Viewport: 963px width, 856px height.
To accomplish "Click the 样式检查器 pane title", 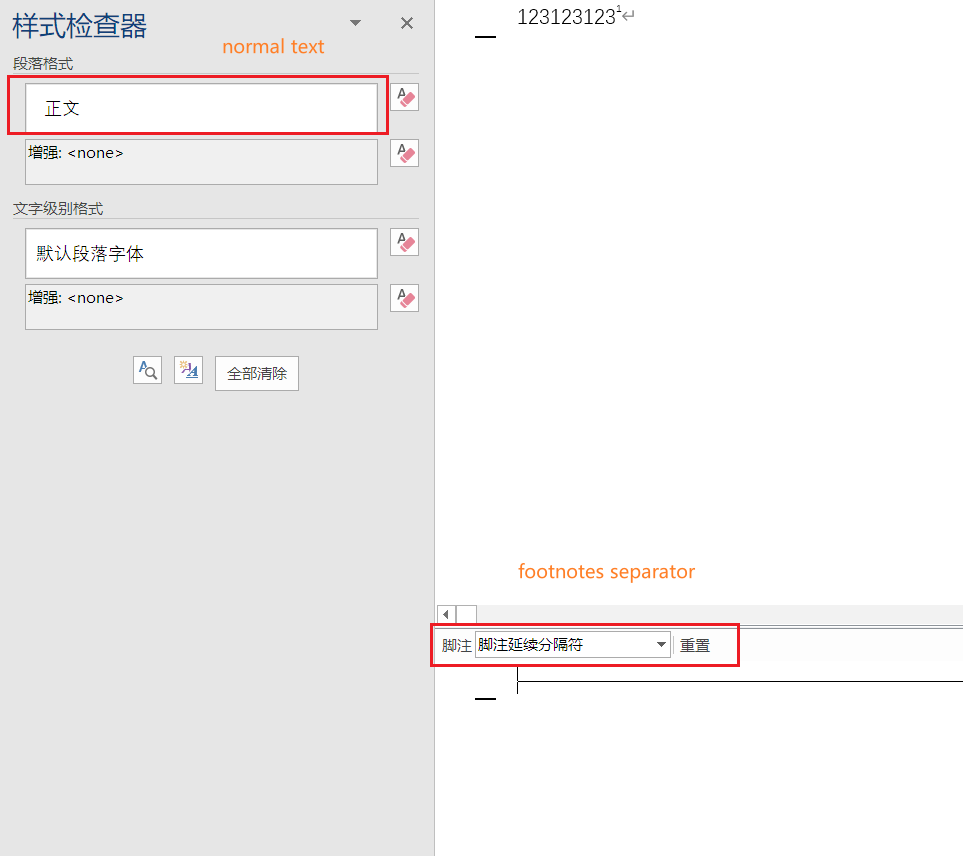I will [x=80, y=26].
